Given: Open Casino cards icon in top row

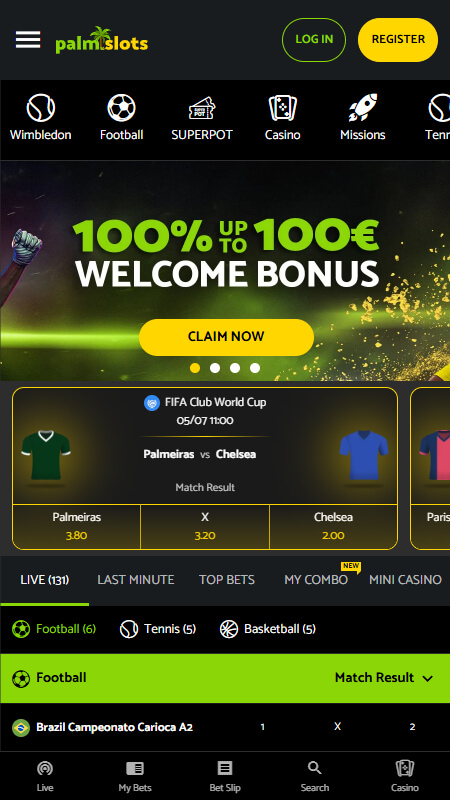Looking at the screenshot, I should (x=283, y=108).
